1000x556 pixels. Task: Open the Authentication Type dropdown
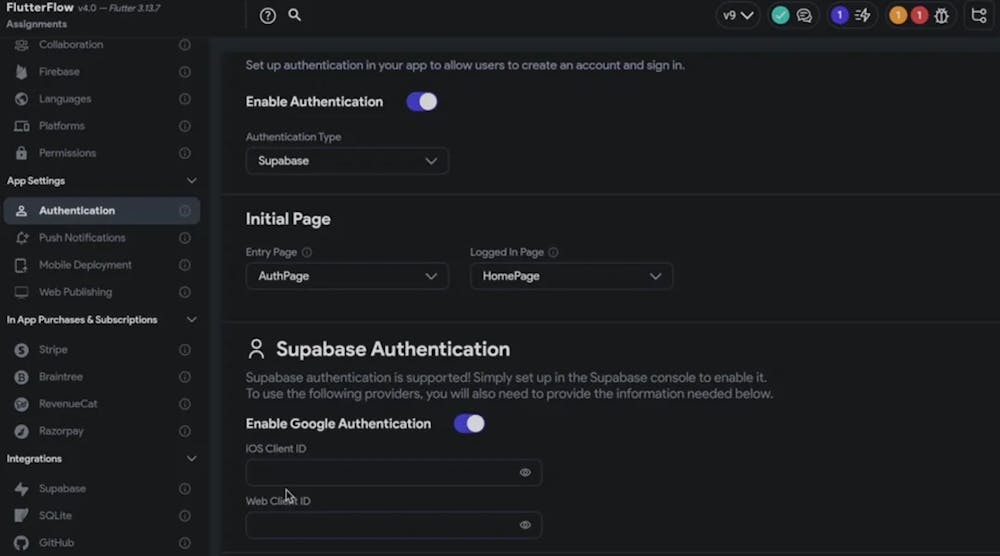[x=347, y=161]
